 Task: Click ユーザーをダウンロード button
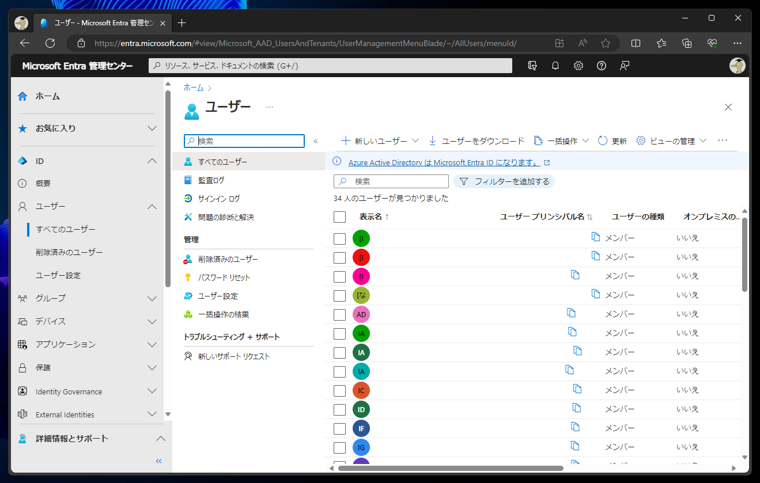476,141
